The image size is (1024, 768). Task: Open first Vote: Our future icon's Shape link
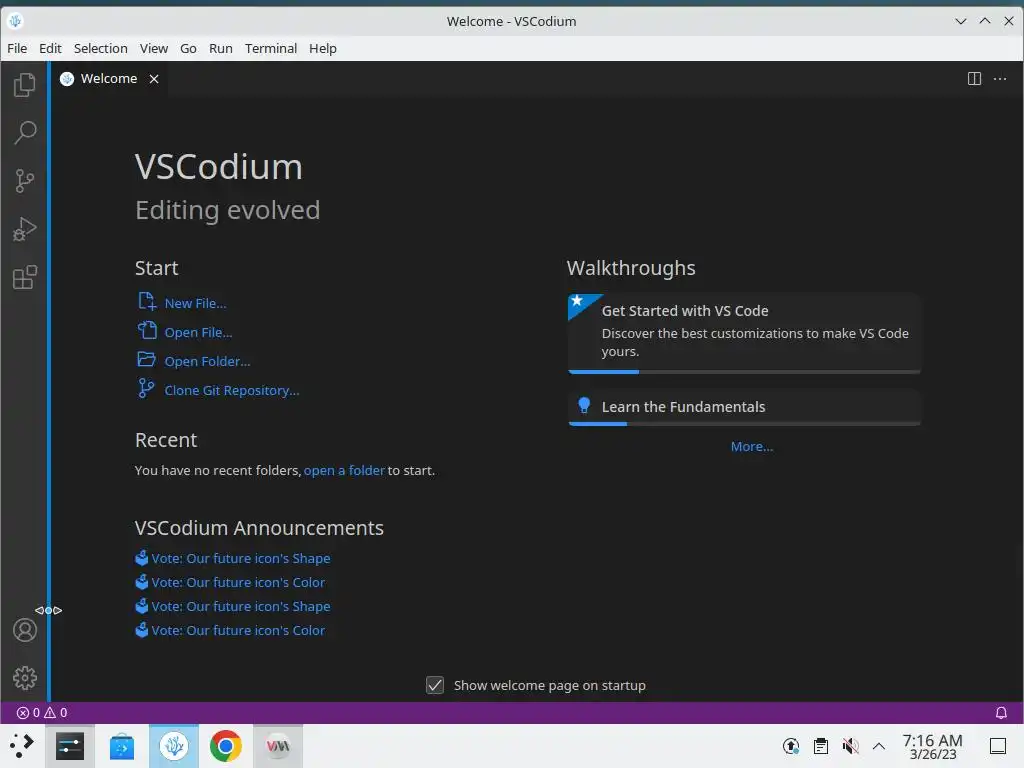(240, 558)
